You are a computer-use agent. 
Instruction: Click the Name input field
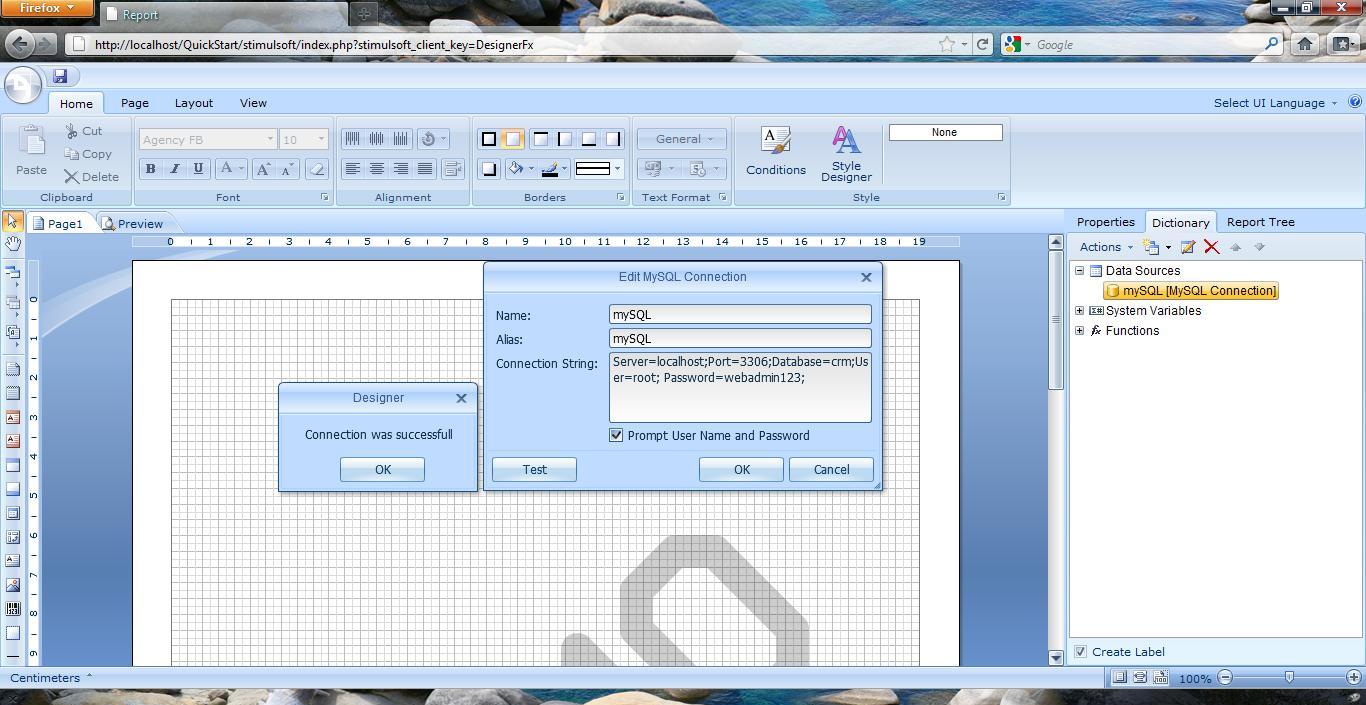pos(740,314)
